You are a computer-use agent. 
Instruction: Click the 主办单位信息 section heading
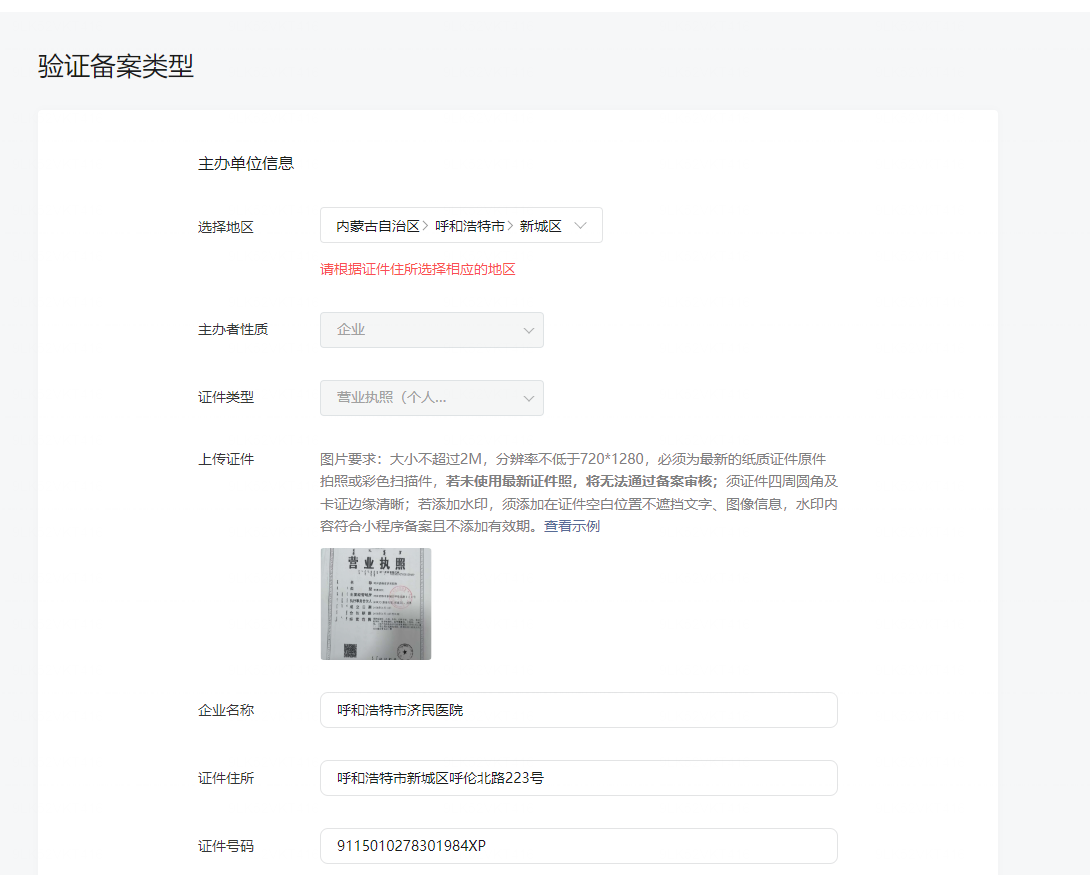pyautogui.click(x=246, y=163)
